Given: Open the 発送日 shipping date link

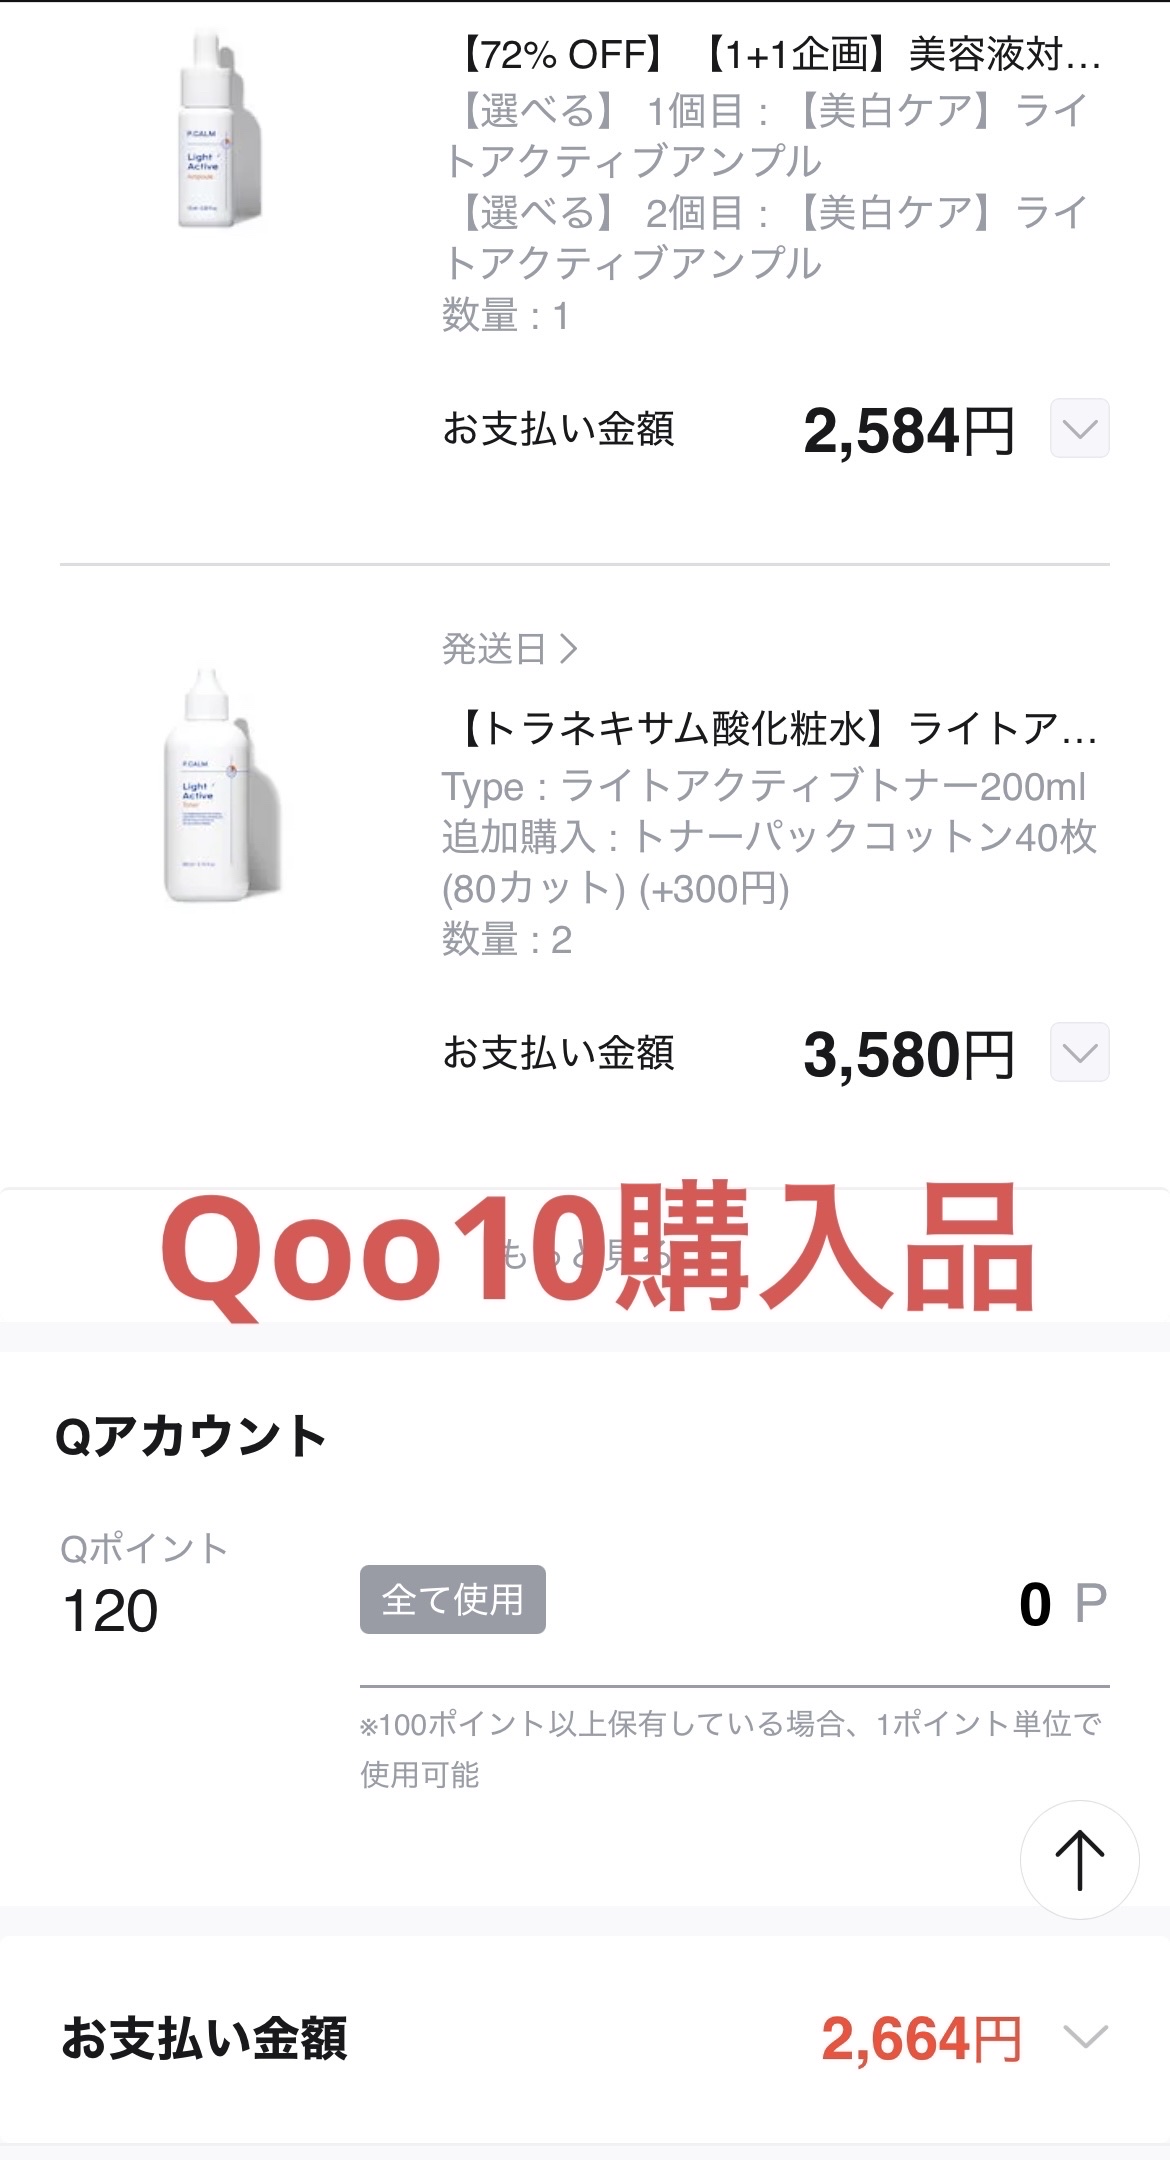Looking at the screenshot, I should point(510,649).
